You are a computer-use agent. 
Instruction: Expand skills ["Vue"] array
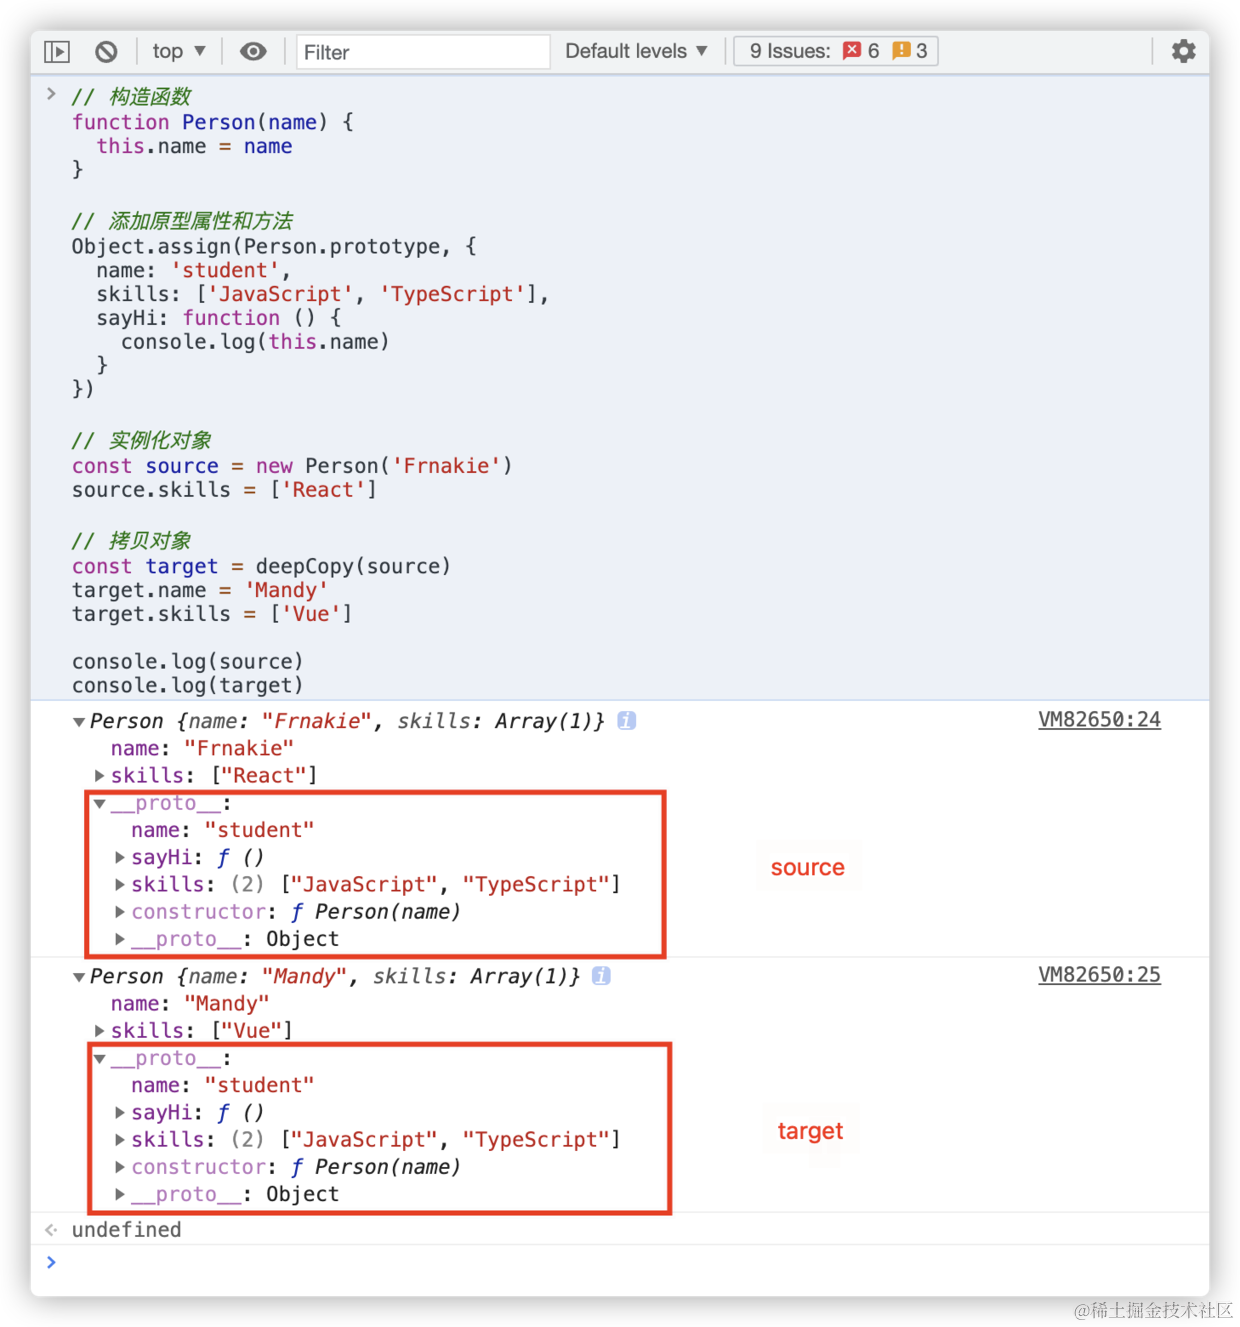tap(99, 1030)
